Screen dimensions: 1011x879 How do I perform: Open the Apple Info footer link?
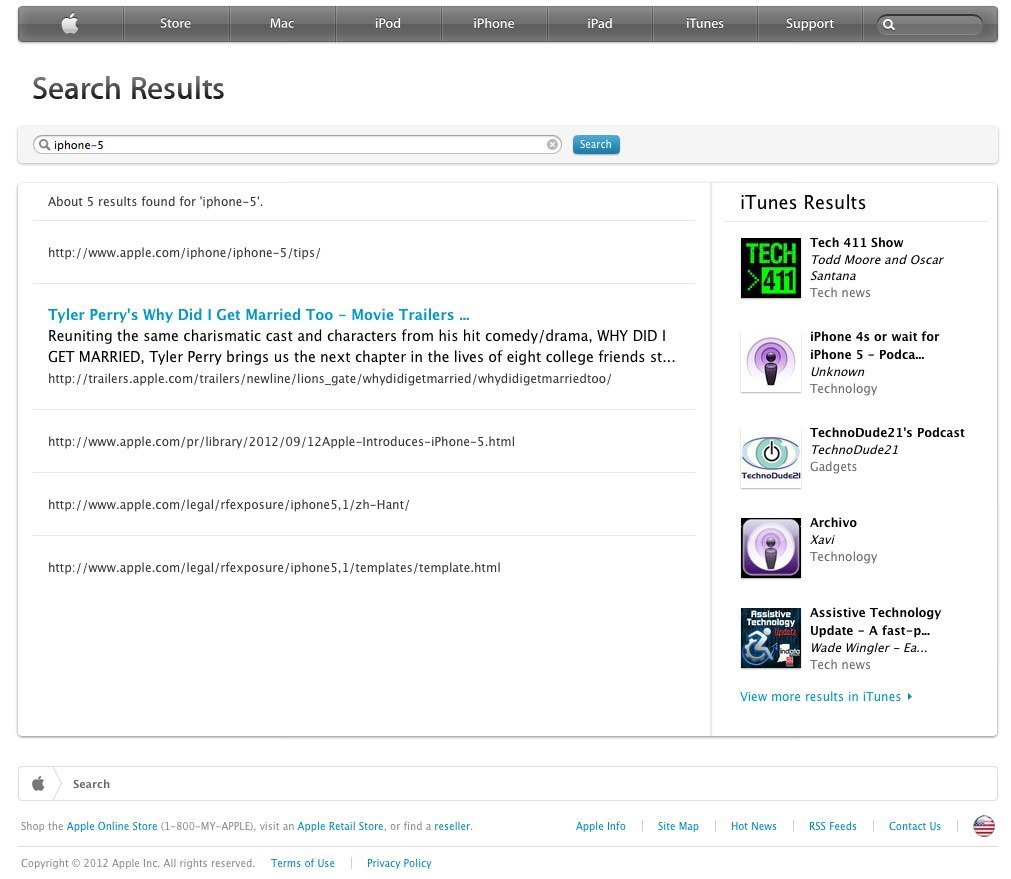tap(600, 826)
